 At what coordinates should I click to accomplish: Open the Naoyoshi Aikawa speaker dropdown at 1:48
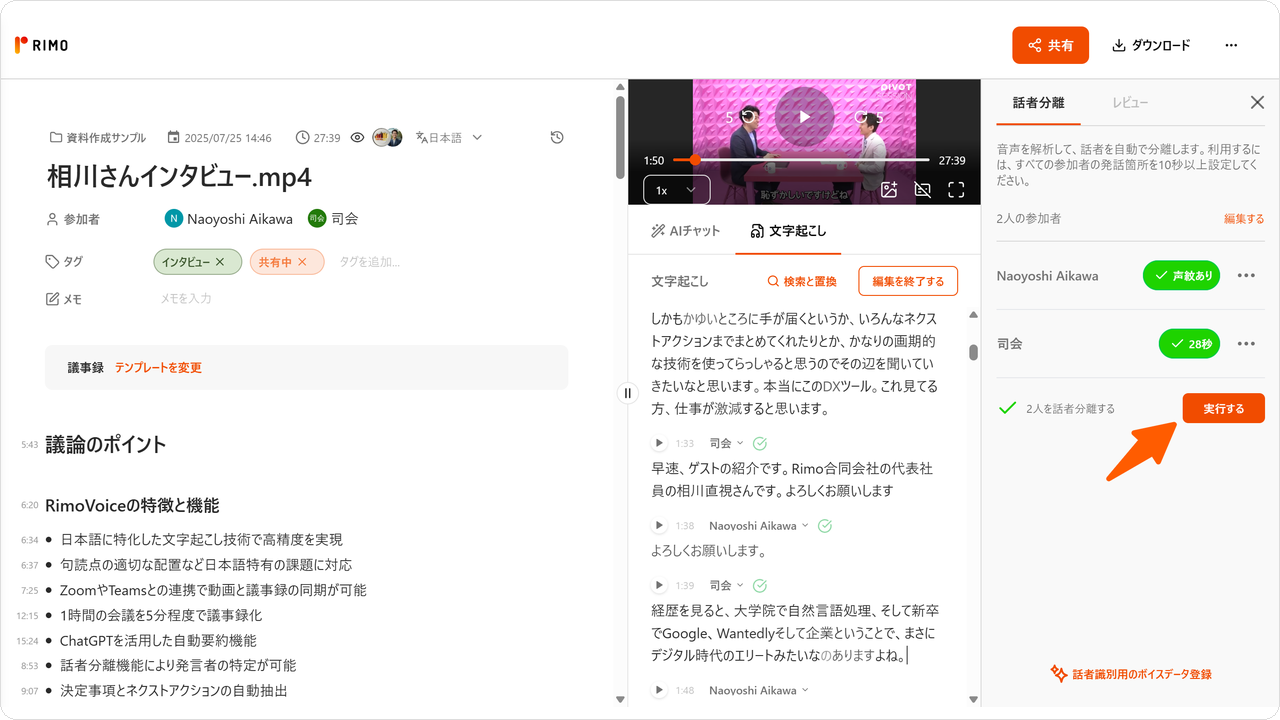pos(759,690)
